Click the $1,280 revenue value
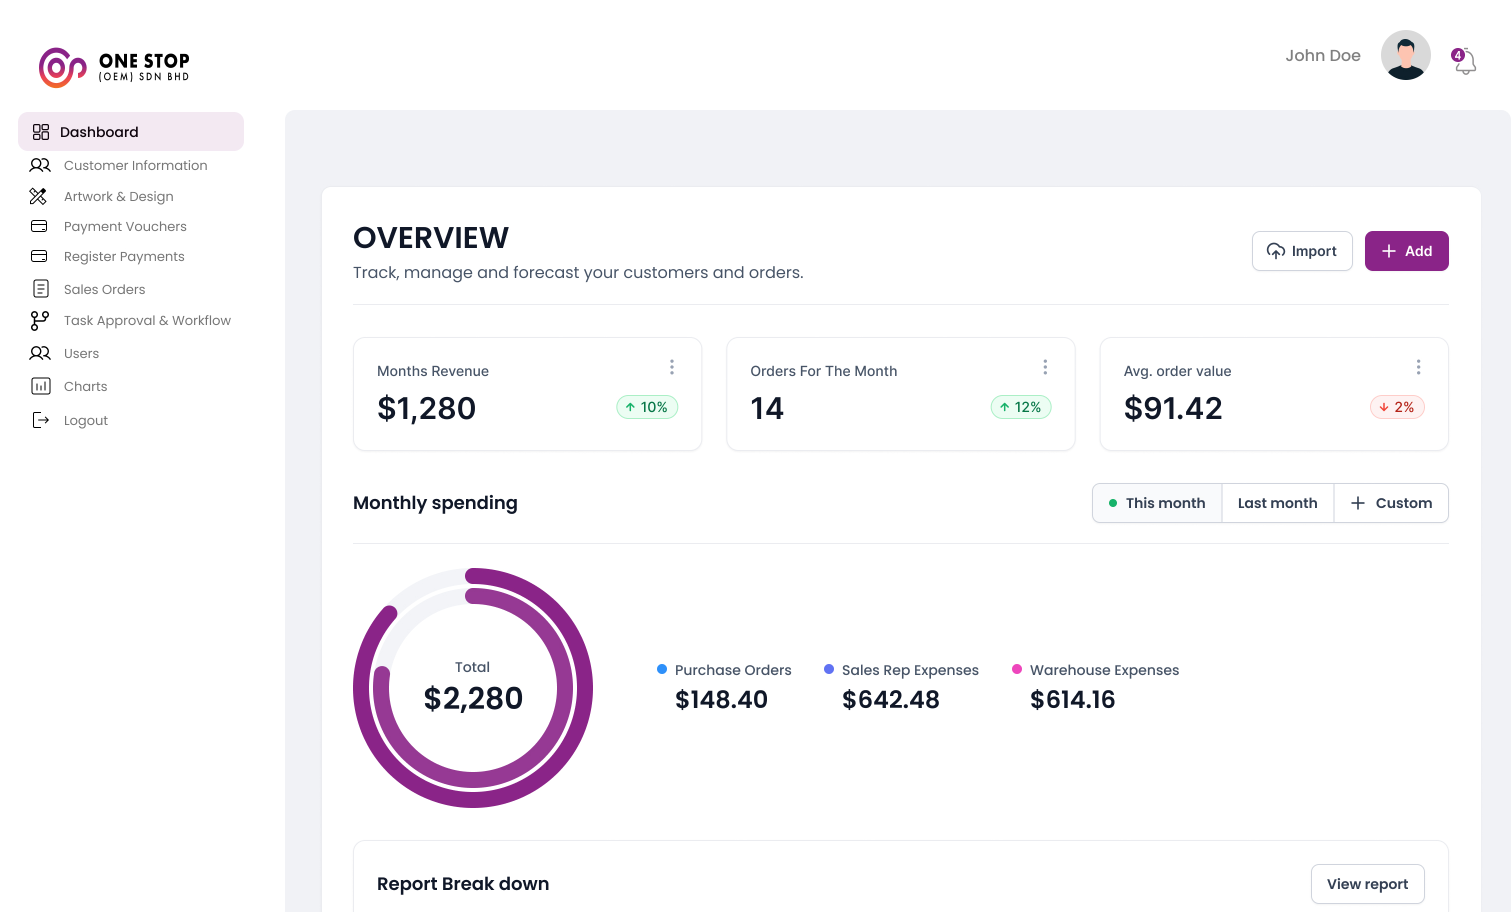The height and width of the screenshot is (912, 1511). pyautogui.click(x=426, y=408)
